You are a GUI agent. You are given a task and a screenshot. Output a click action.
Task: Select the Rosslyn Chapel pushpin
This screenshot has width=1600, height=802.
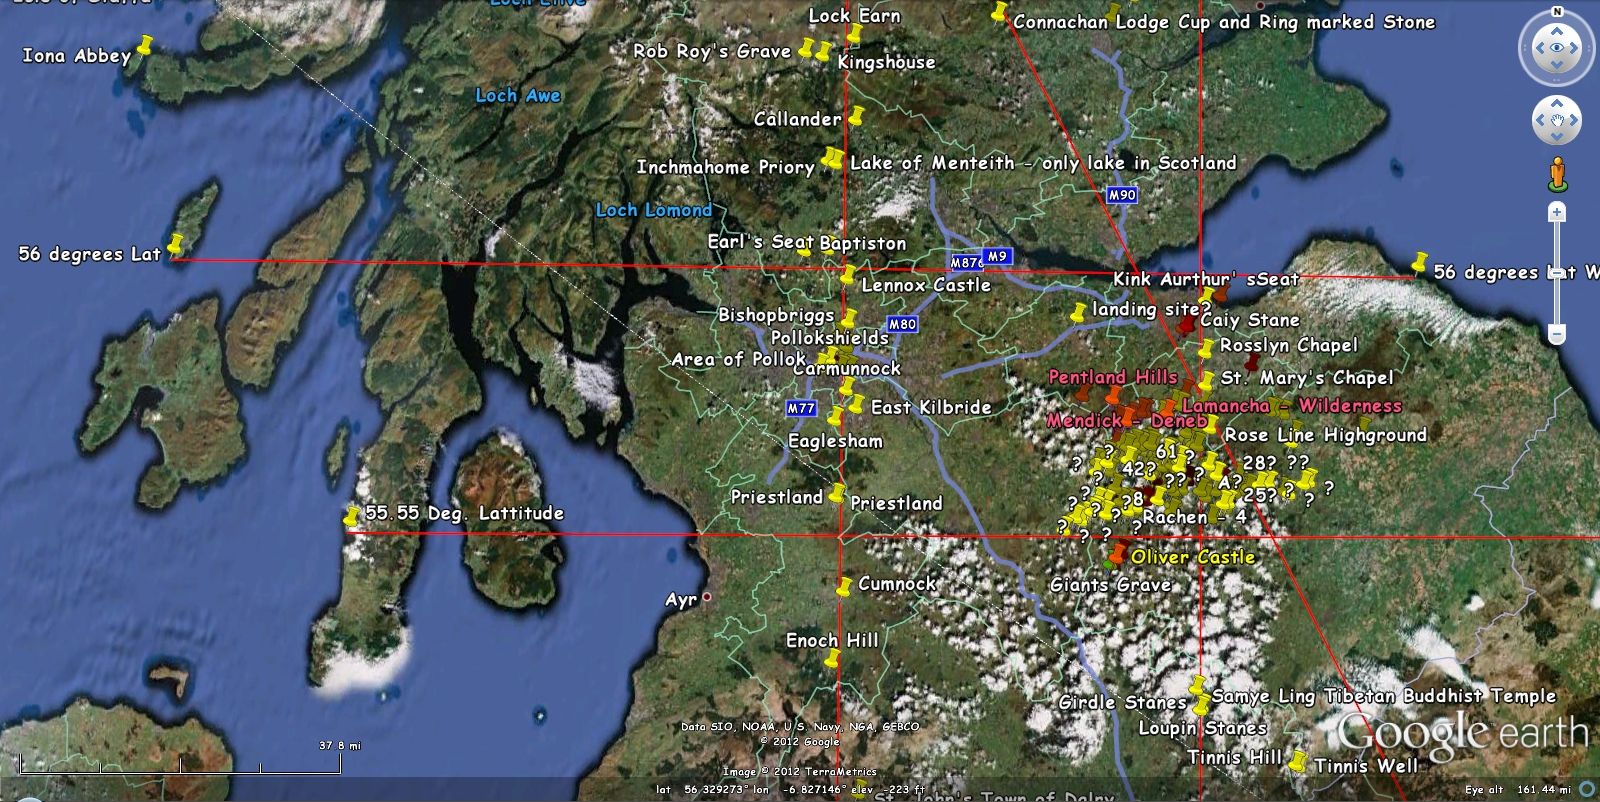(1206, 350)
